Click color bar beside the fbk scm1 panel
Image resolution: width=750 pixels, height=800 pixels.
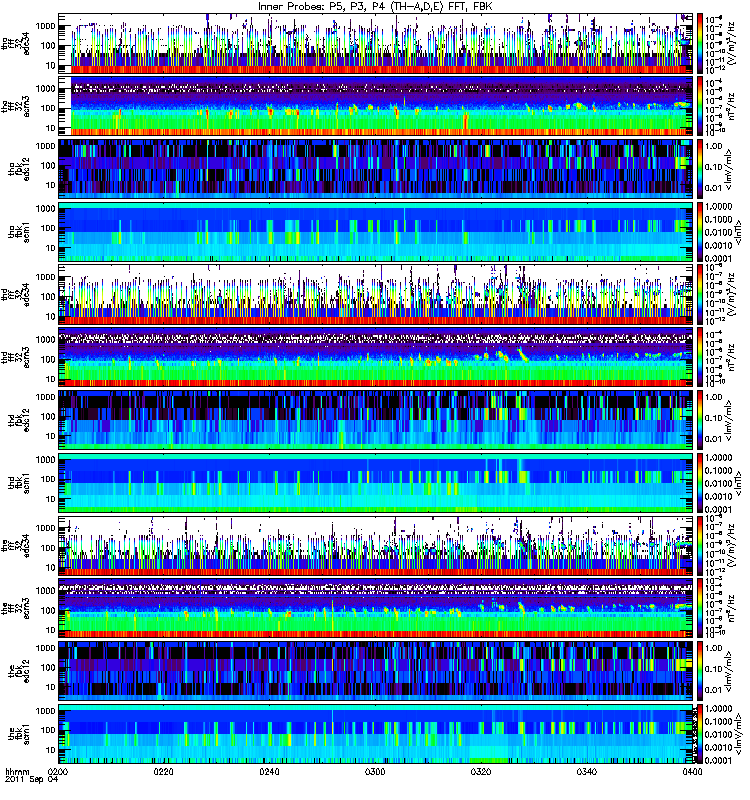click(700, 734)
